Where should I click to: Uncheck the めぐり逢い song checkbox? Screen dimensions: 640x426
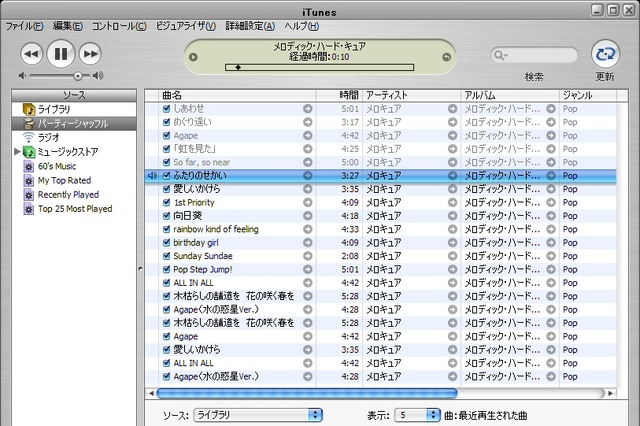[166, 122]
